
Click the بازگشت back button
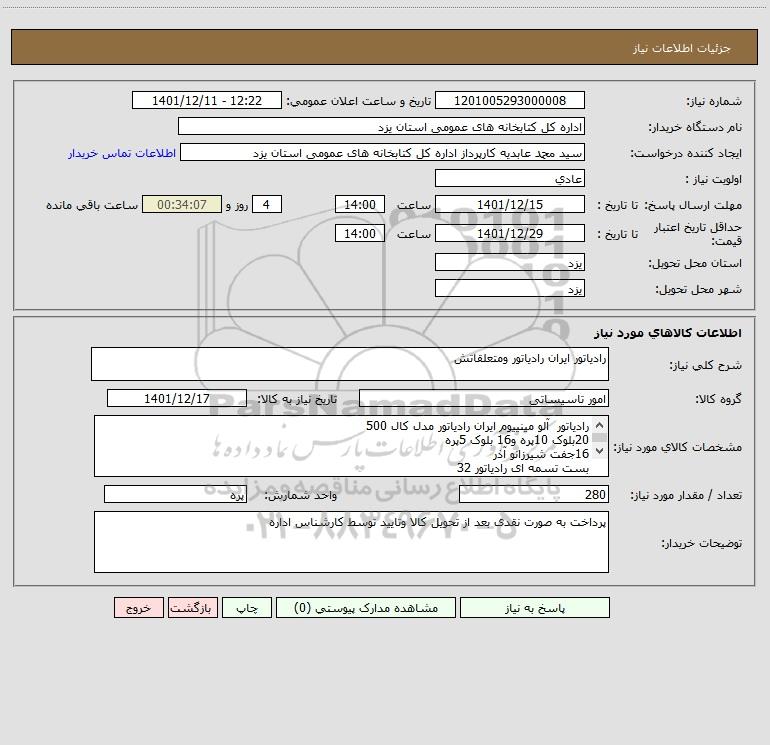point(192,607)
